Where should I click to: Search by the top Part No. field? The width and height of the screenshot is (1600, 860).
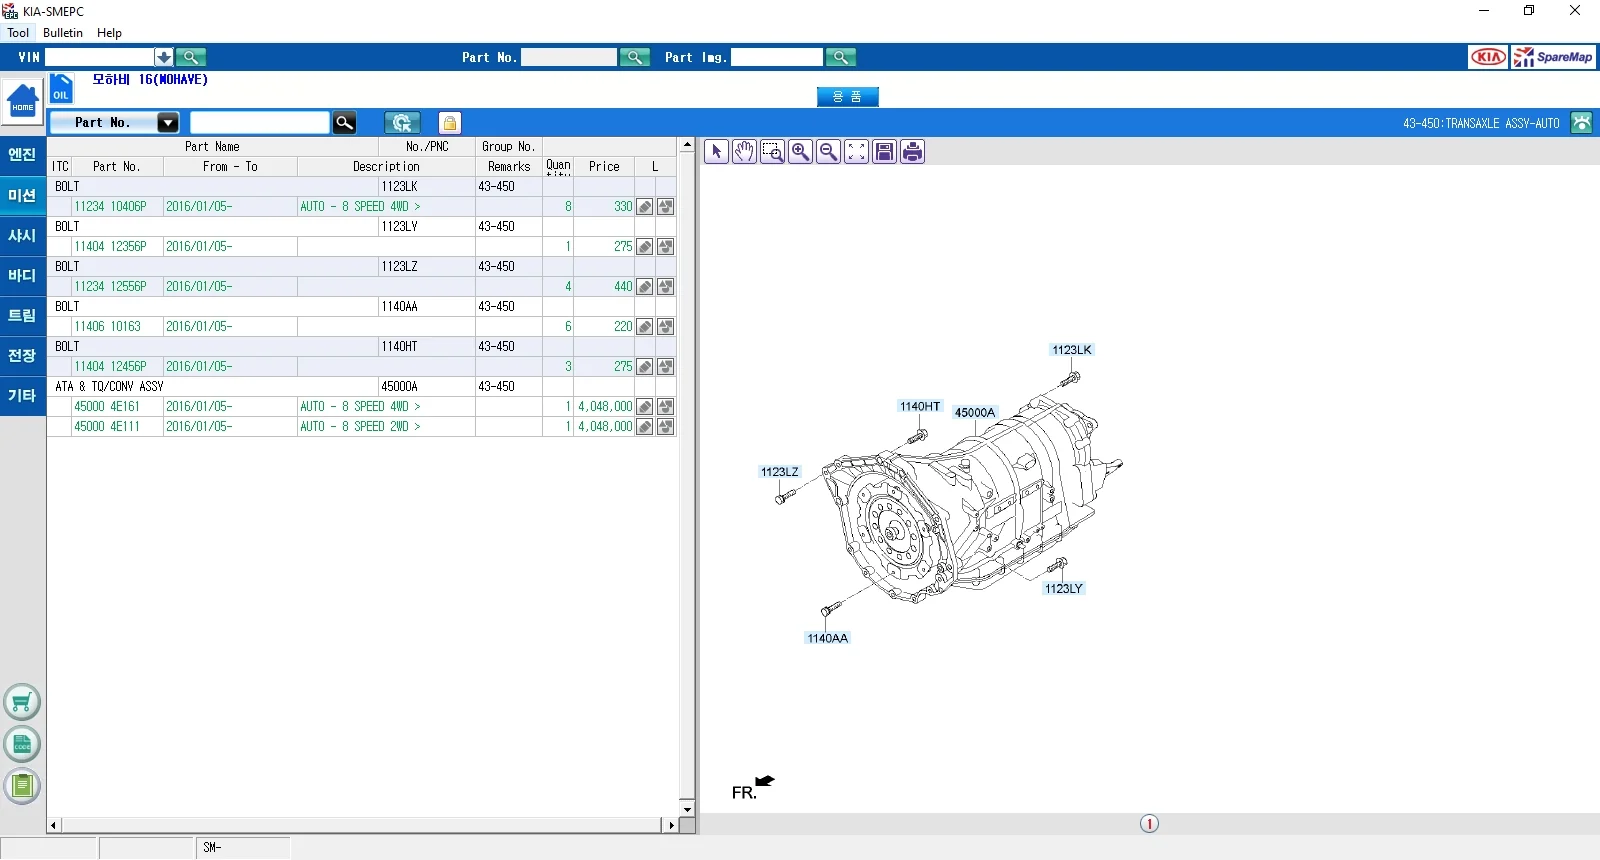tap(635, 57)
